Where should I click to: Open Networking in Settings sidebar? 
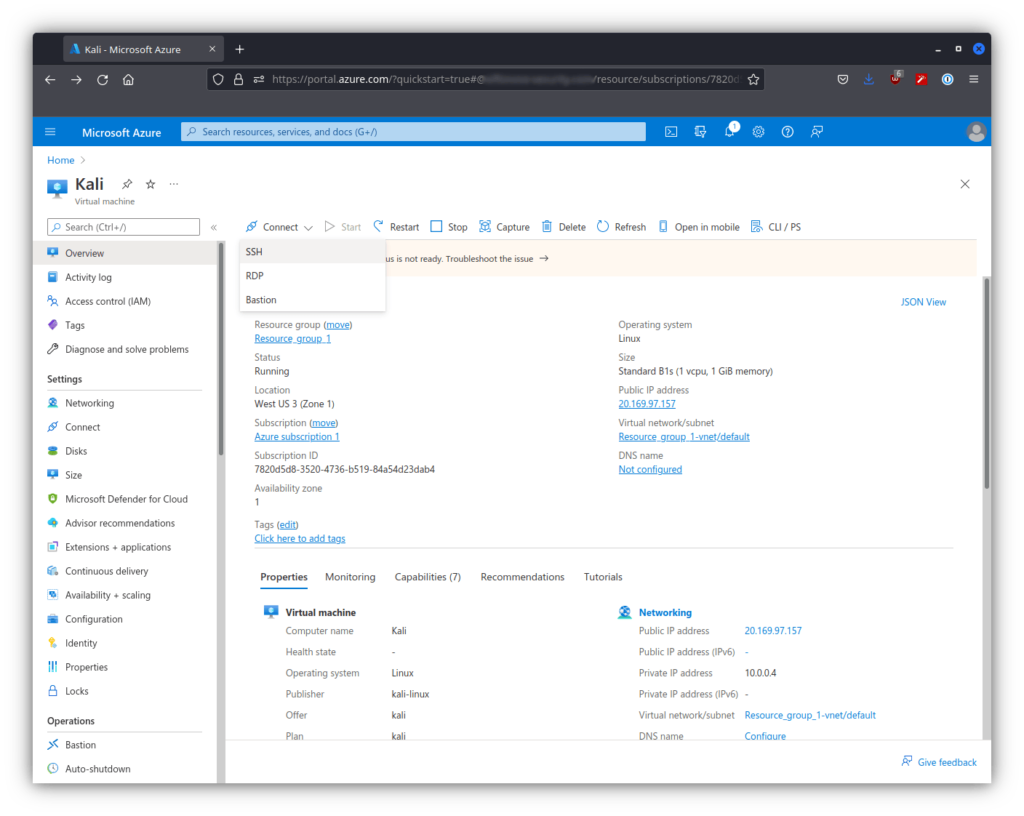click(x=89, y=403)
